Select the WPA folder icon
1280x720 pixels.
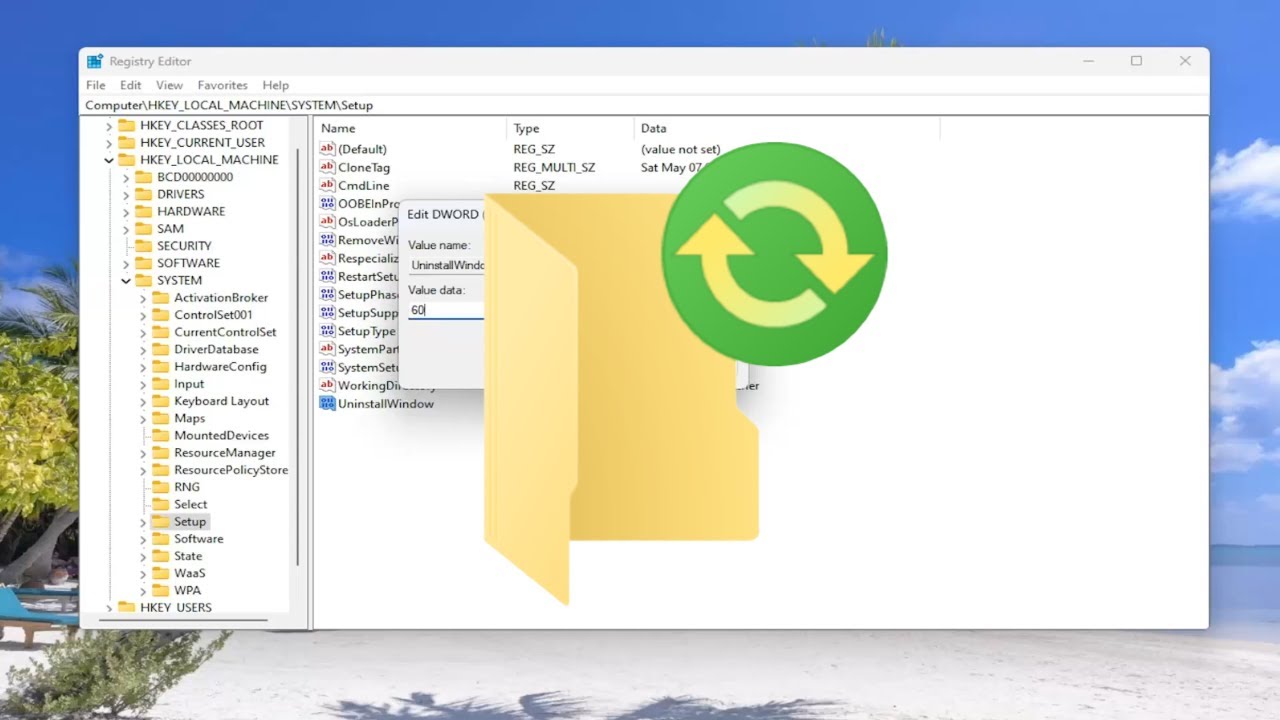160,590
